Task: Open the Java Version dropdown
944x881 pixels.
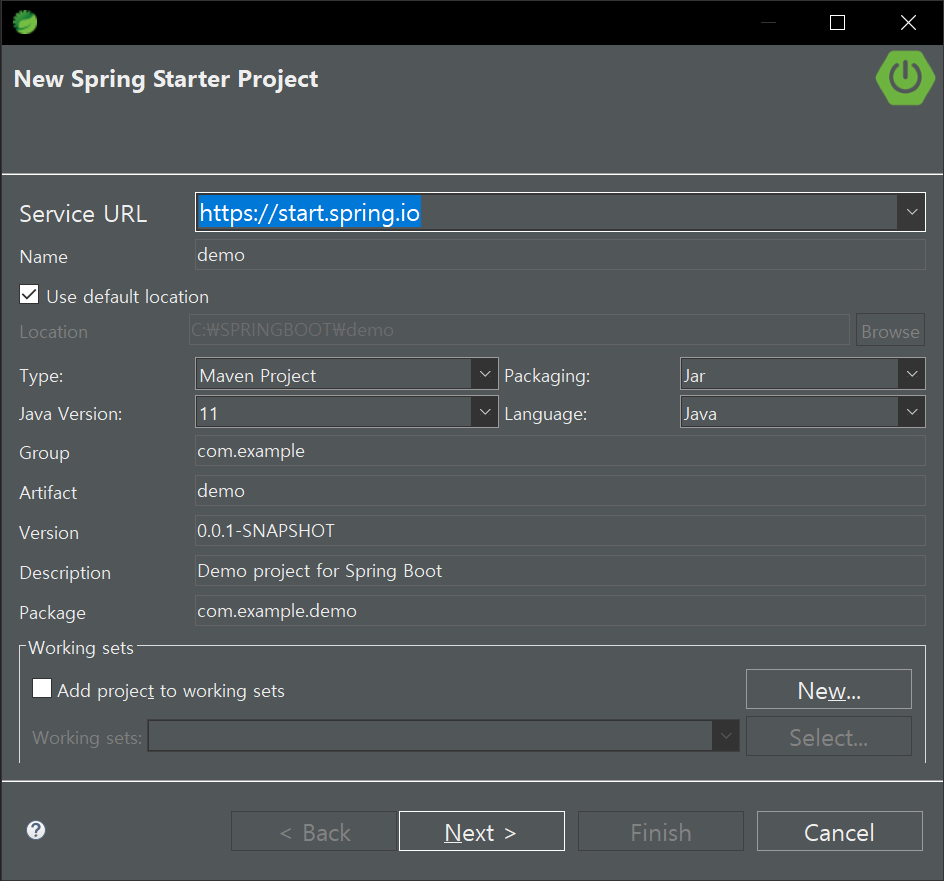Action: [485, 411]
